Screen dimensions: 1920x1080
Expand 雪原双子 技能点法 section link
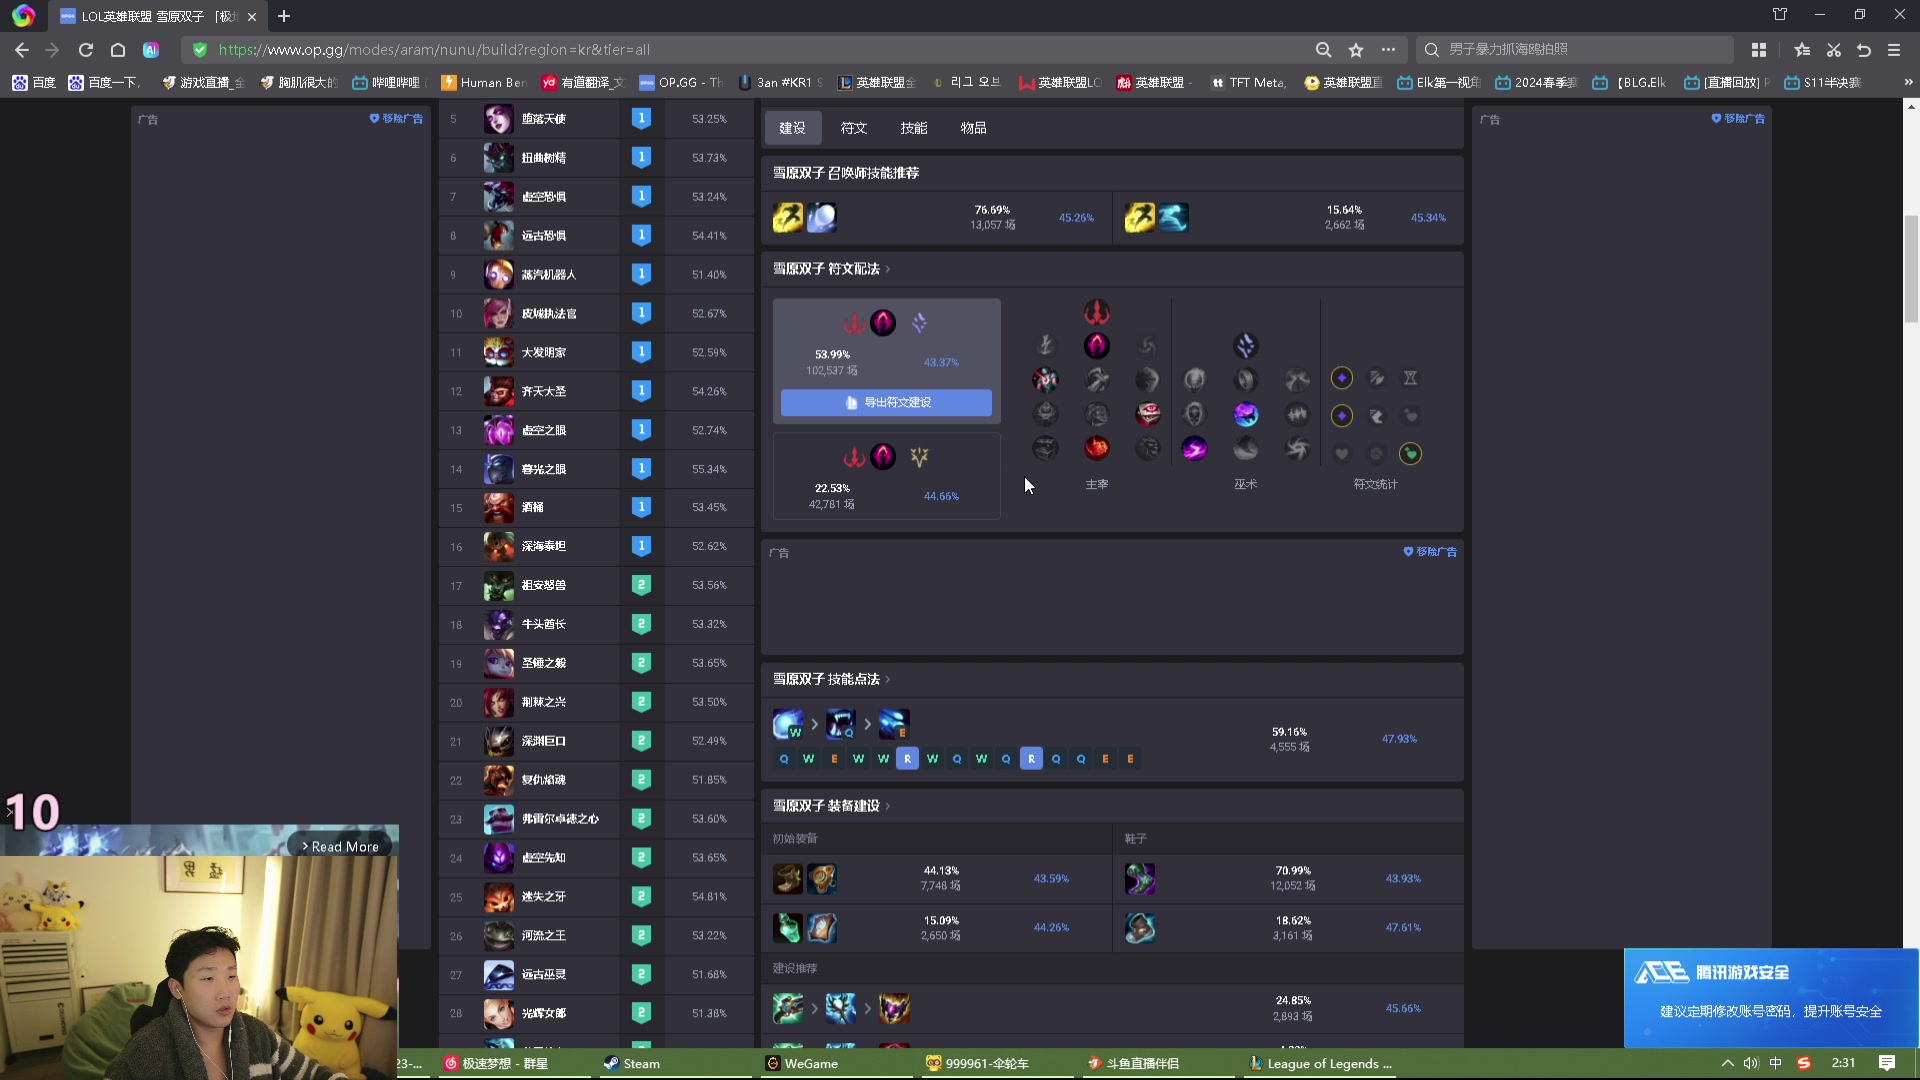(x=831, y=679)
